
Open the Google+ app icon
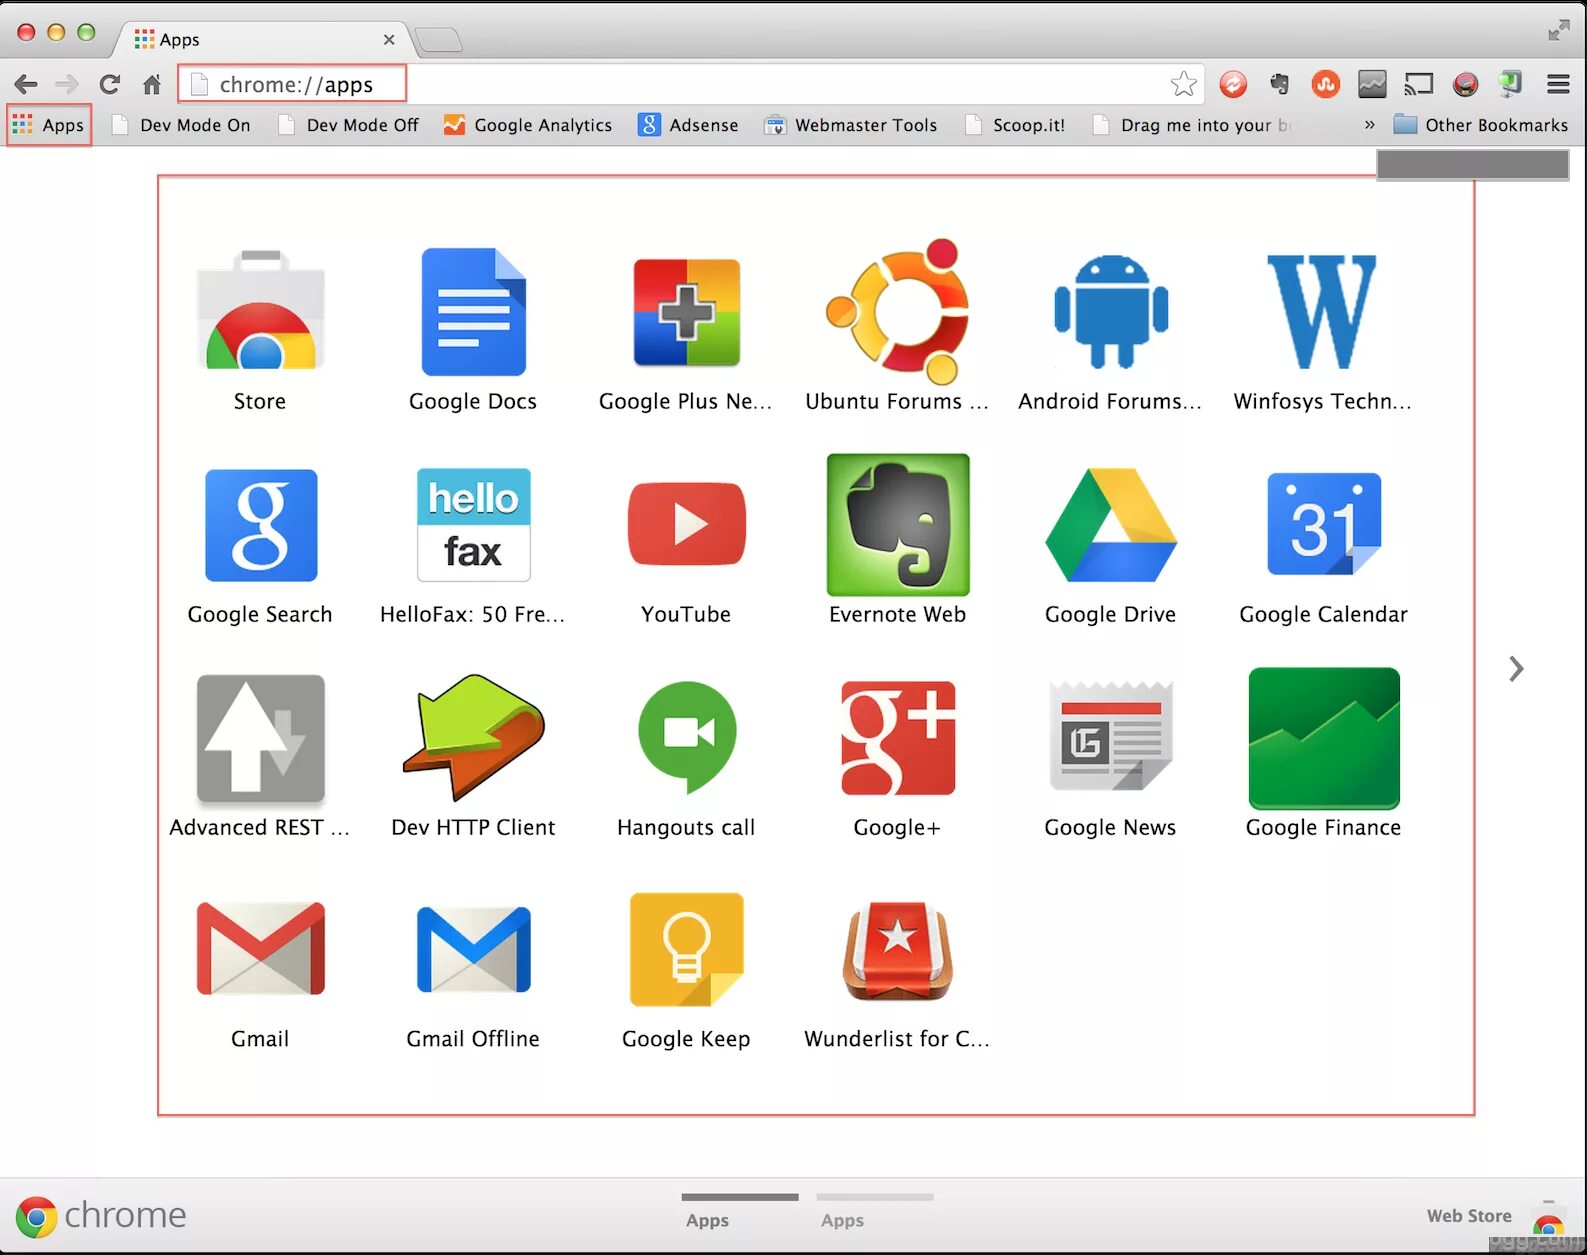click(x=898, y=738)
